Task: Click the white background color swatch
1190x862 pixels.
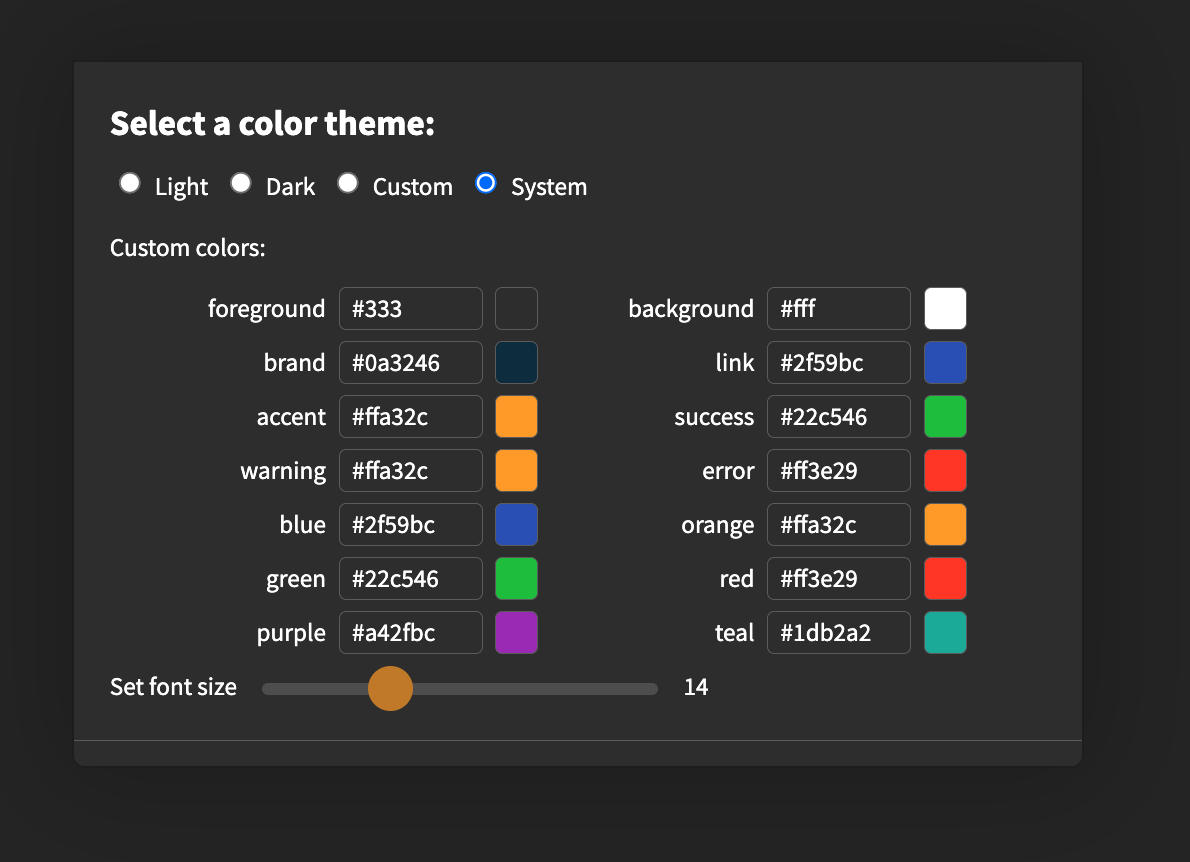Action: [945, 309]
